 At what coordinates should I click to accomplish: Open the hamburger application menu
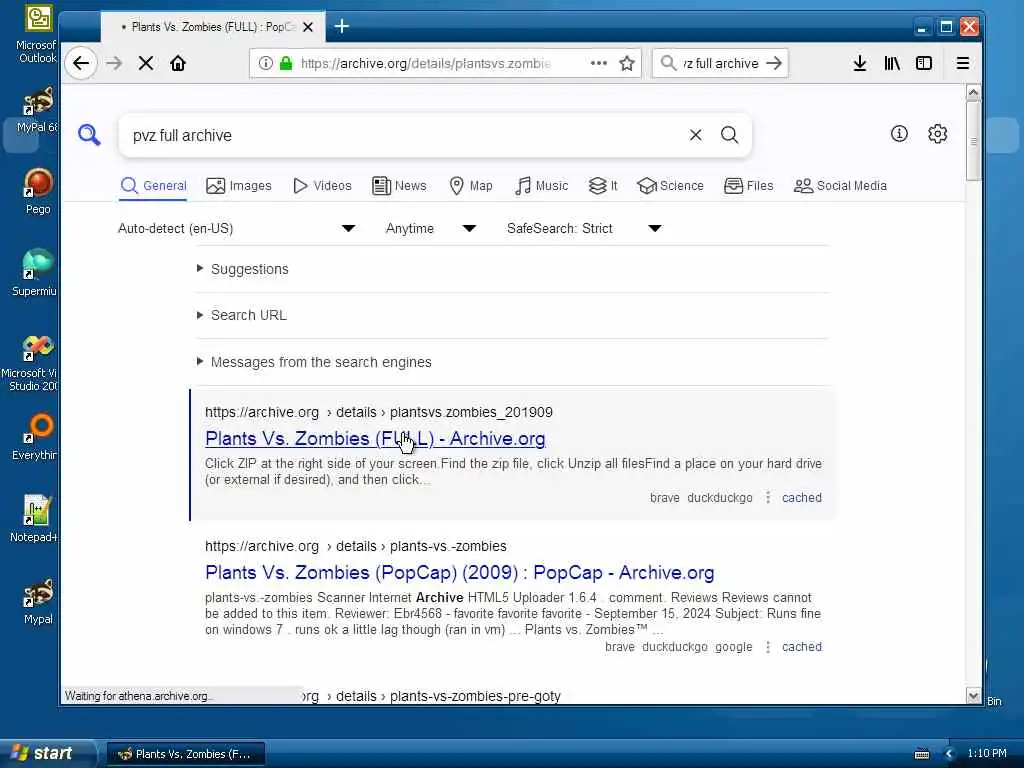[x=963, y=63]
